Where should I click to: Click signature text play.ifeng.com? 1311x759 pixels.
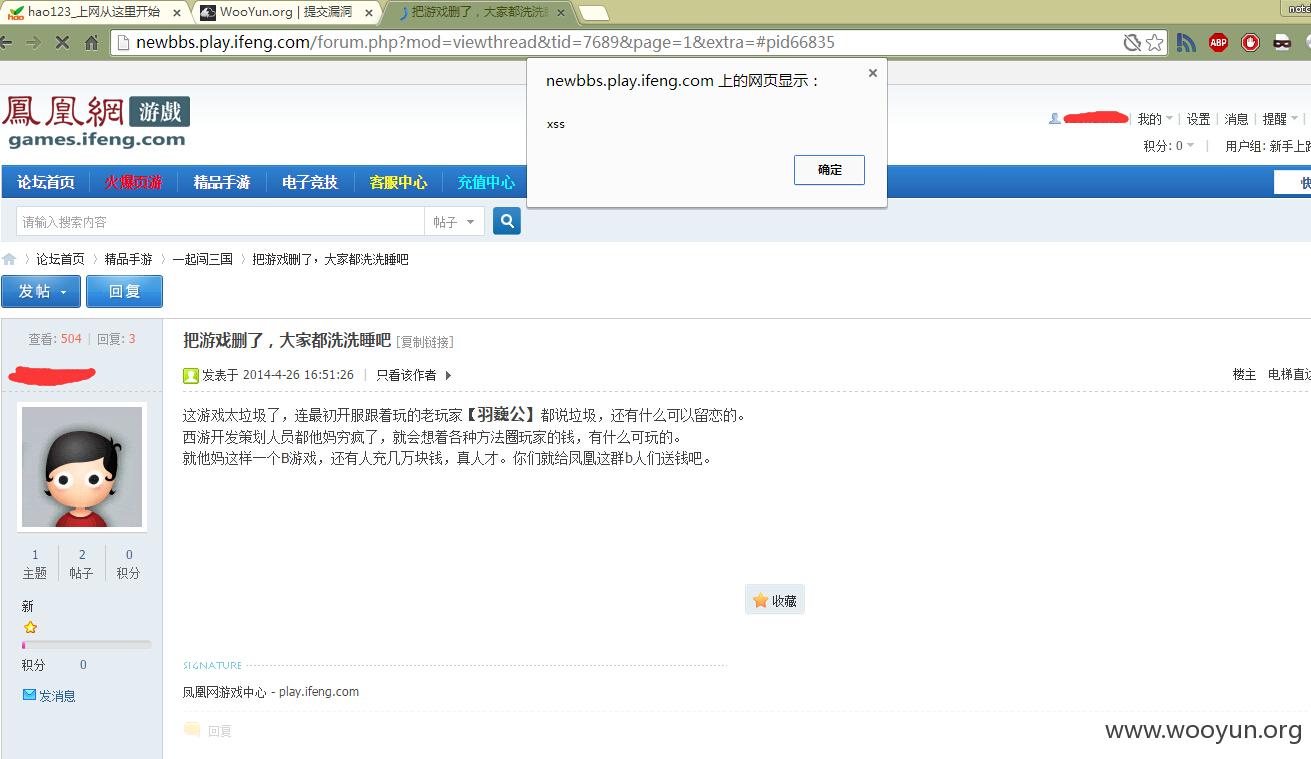click(x=319, y=692)
